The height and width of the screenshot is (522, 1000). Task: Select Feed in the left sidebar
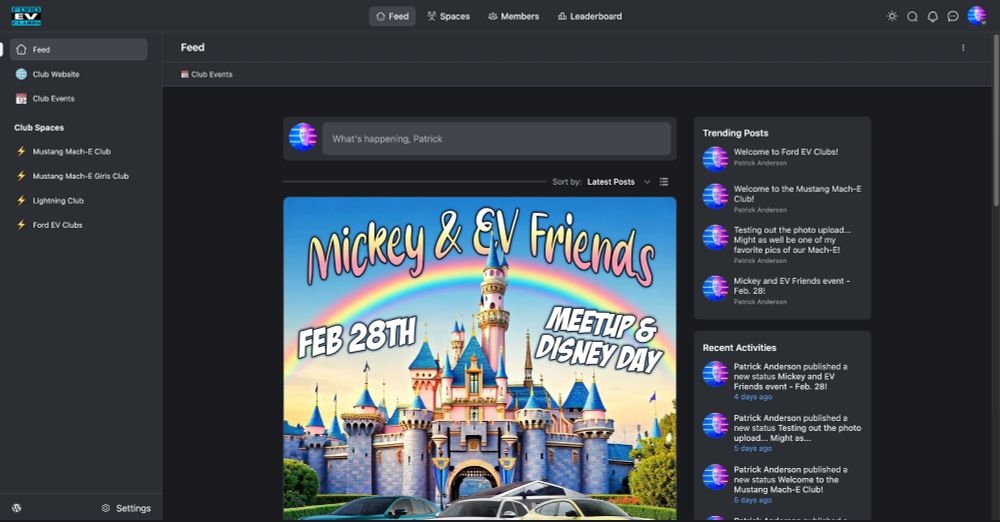coord(78,50)
